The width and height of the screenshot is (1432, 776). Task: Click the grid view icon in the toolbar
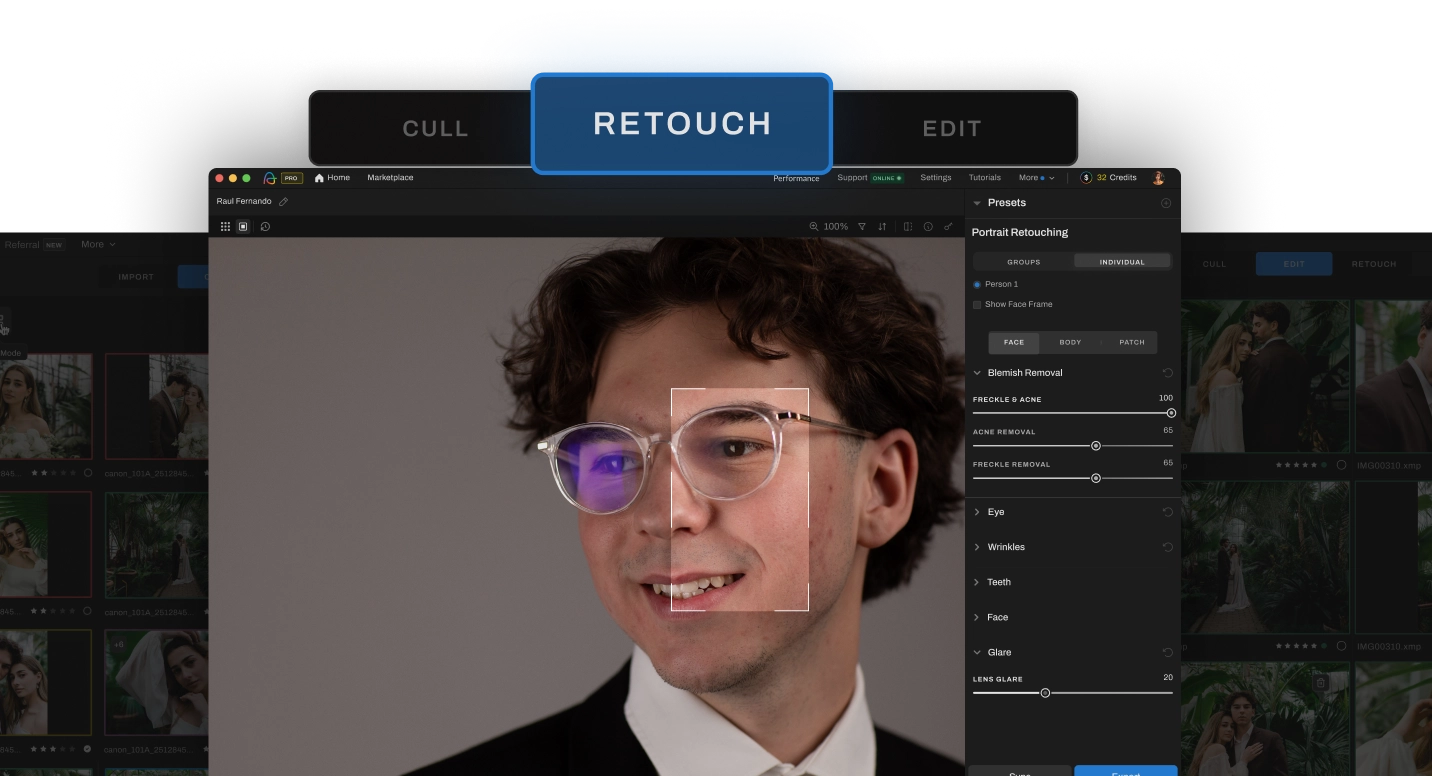point(225,226)
